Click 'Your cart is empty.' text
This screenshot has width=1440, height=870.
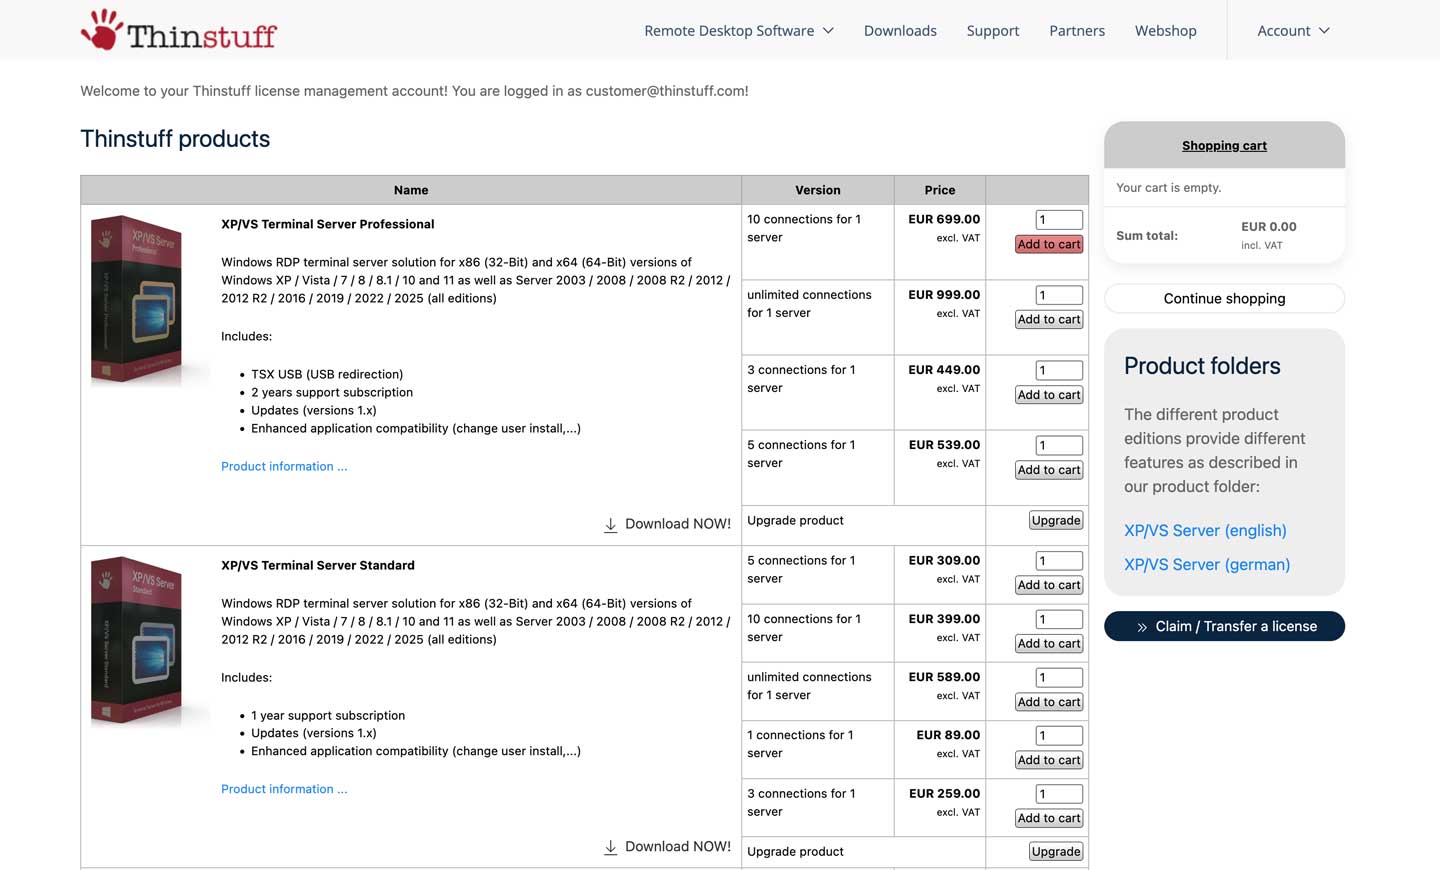[1168, 188]
